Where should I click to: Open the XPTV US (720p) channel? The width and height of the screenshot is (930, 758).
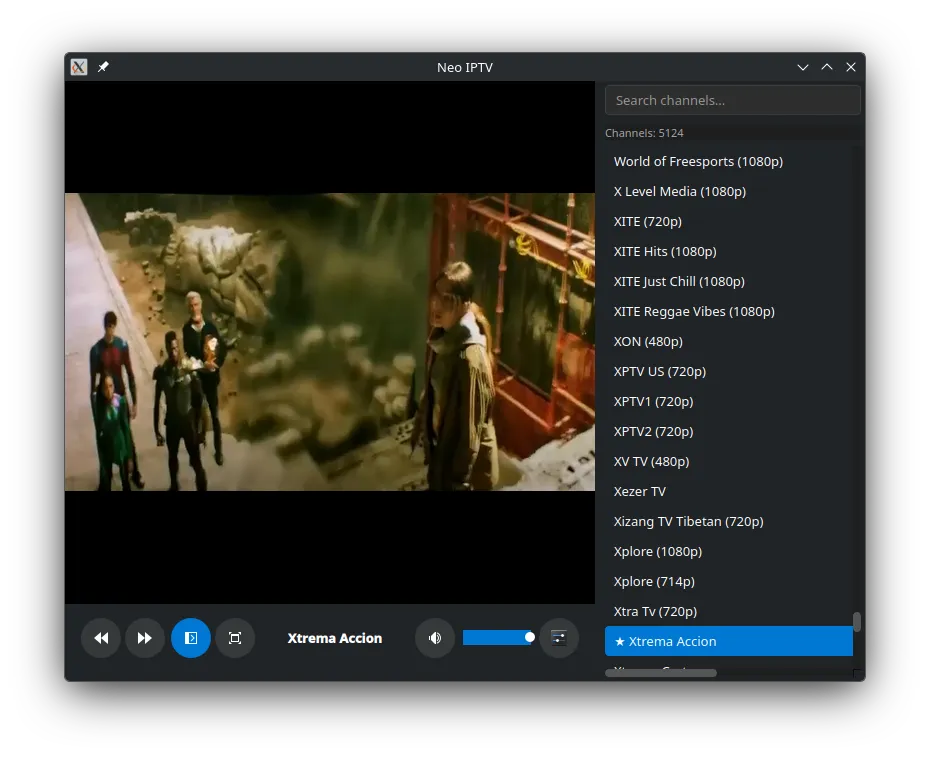[660, 371]
